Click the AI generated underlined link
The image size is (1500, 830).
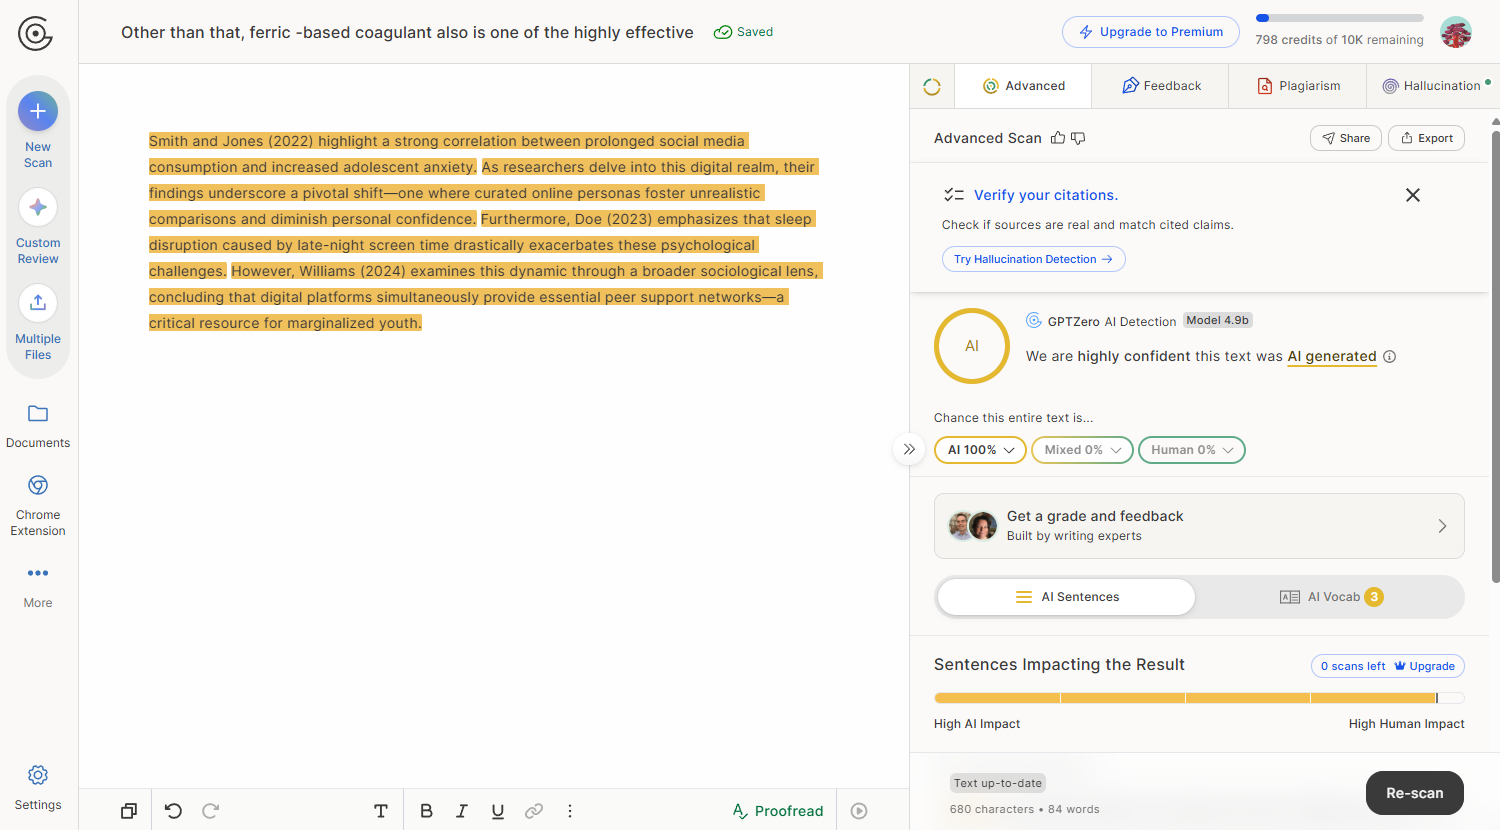[x=1332, y=357]
